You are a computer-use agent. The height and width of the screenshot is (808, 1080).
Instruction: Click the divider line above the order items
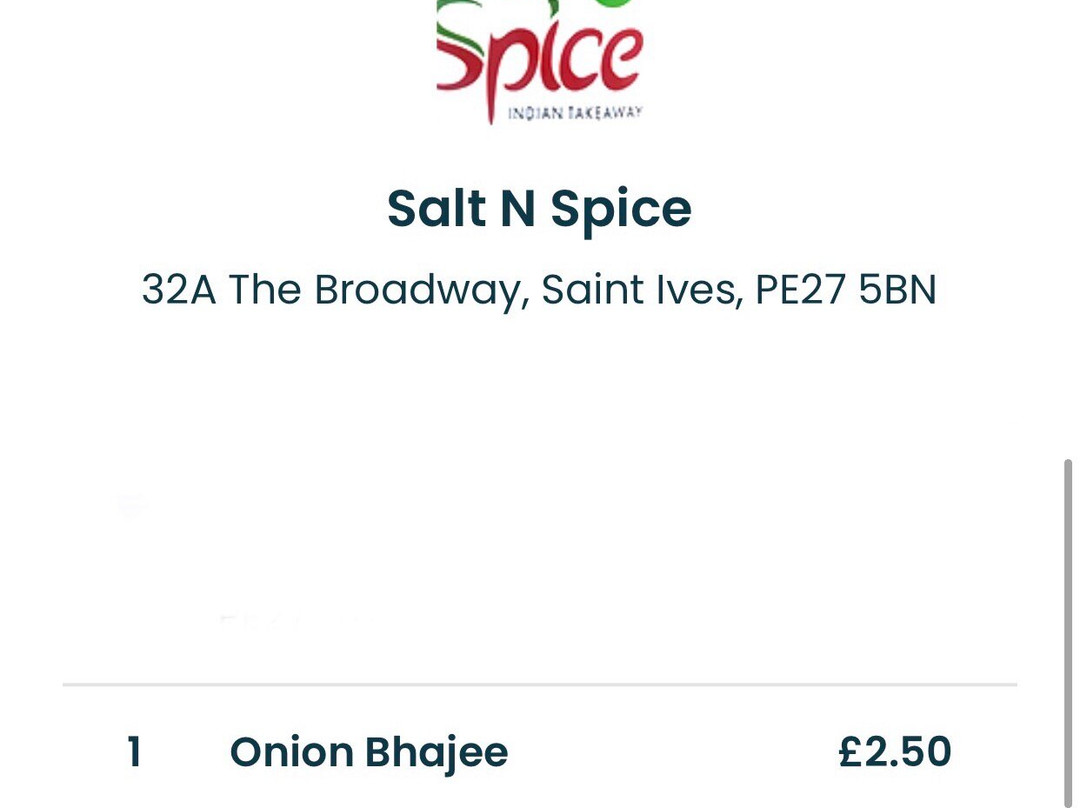tap(539, 685)
